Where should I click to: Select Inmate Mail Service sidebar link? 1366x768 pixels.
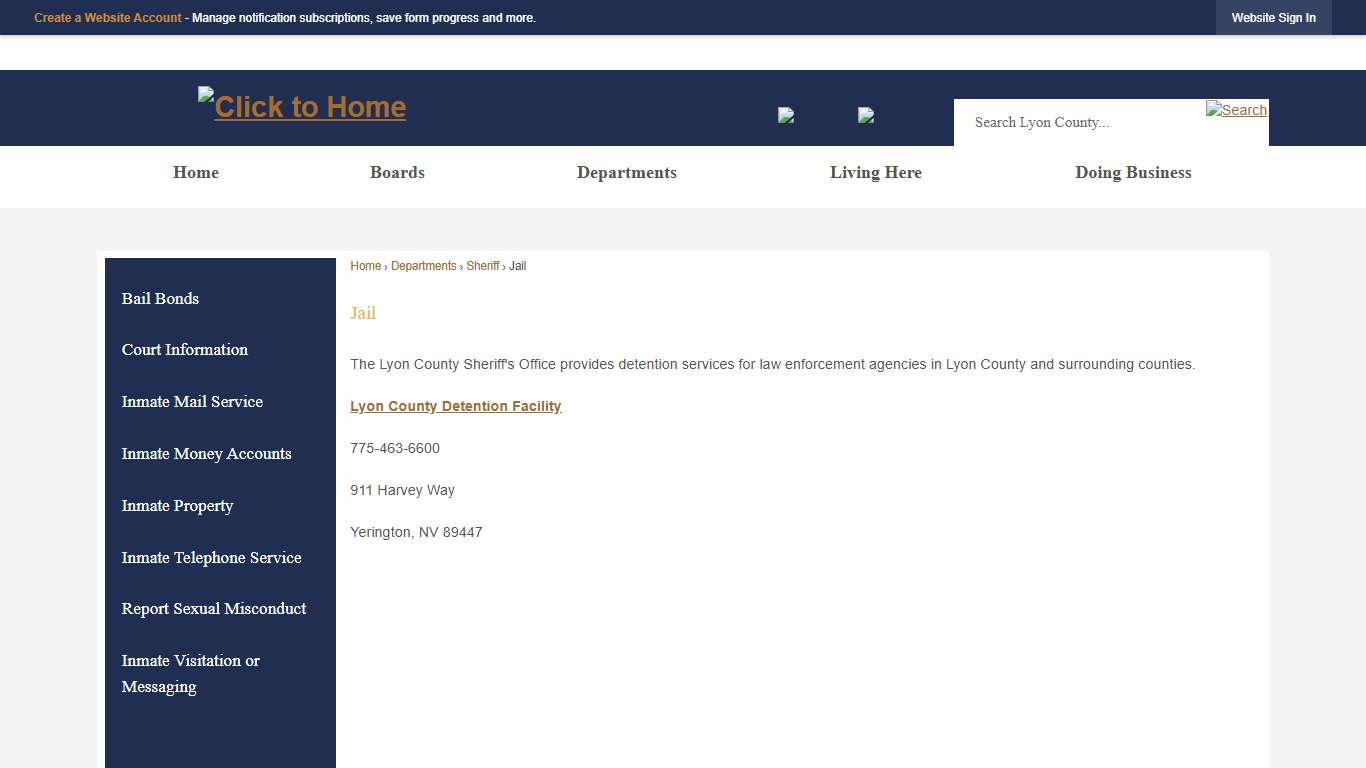192,401
